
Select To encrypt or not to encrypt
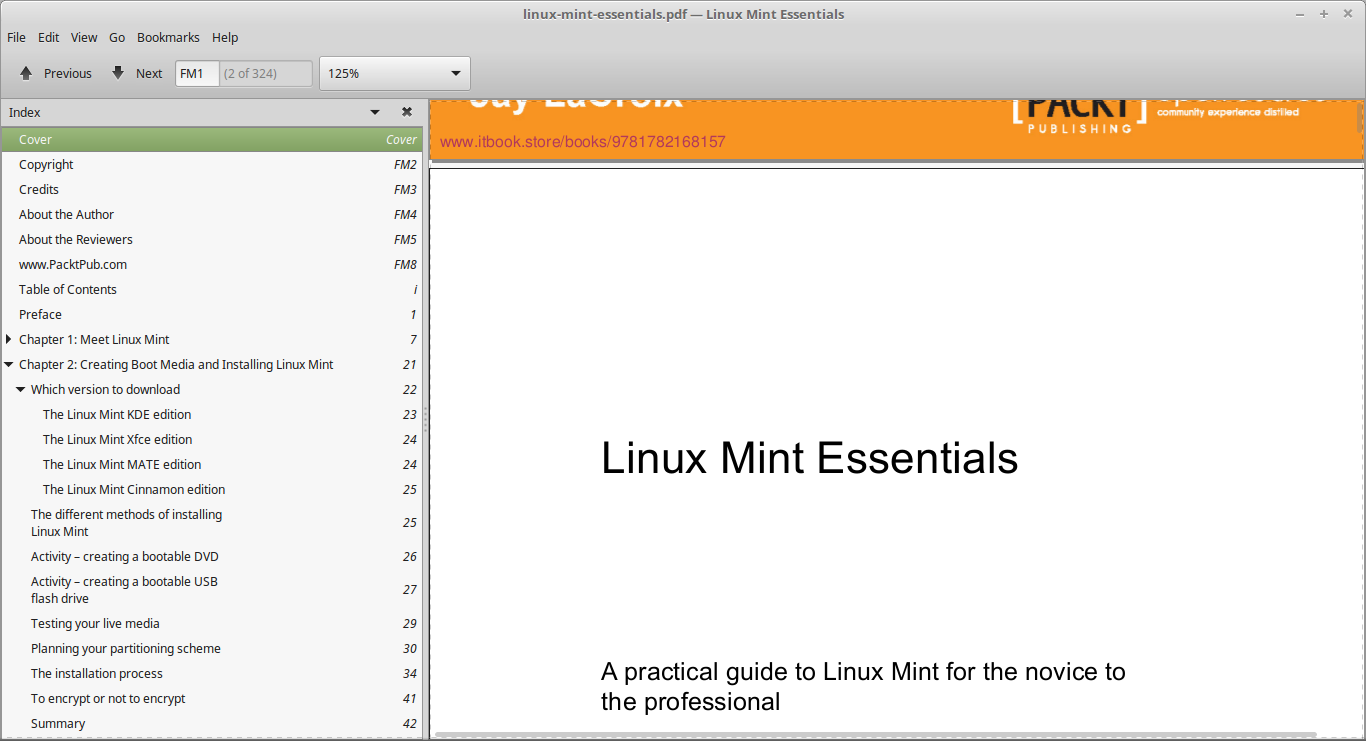[x=212, y=698]
